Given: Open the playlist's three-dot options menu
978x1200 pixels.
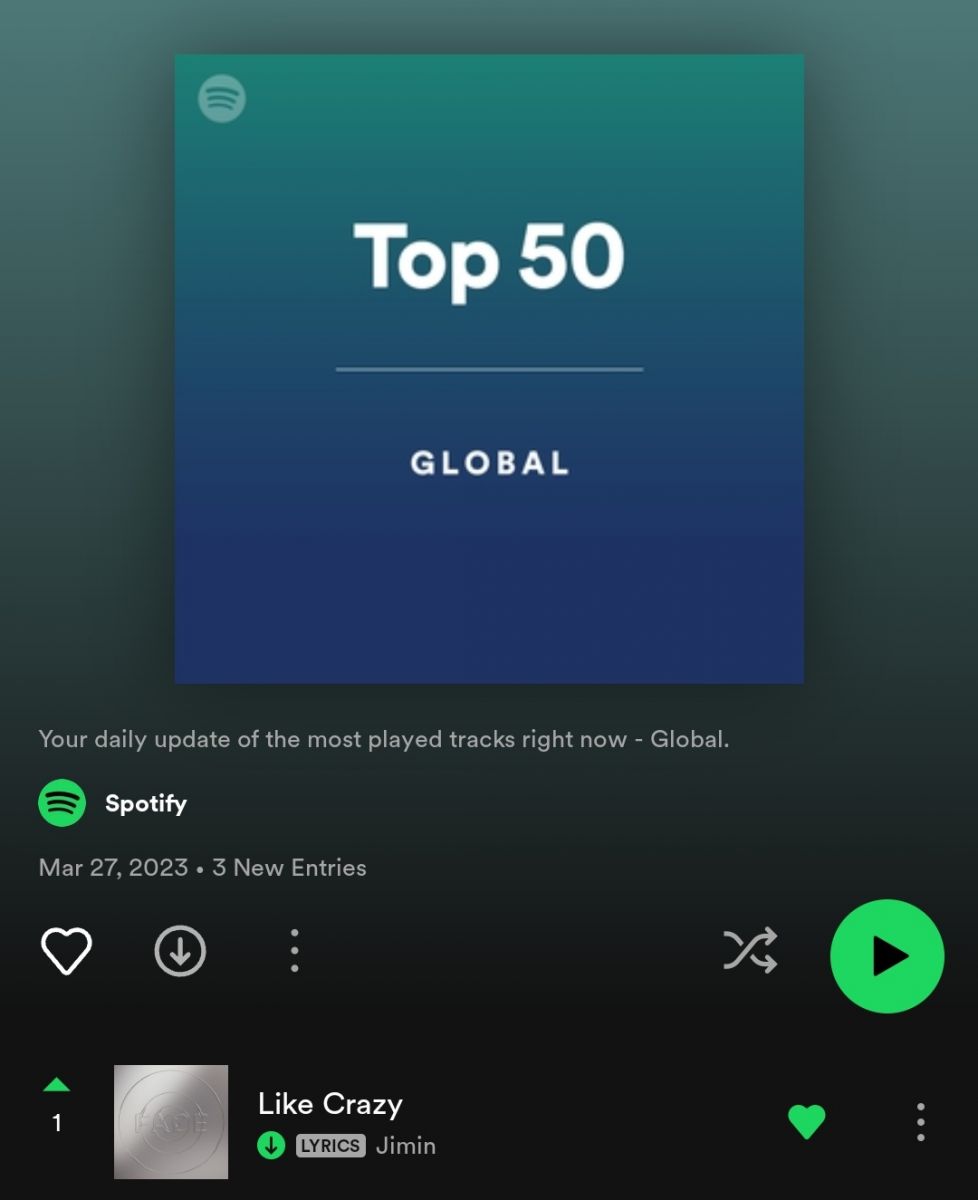Looking at the screenshot, I should click(x=294, y=951).
